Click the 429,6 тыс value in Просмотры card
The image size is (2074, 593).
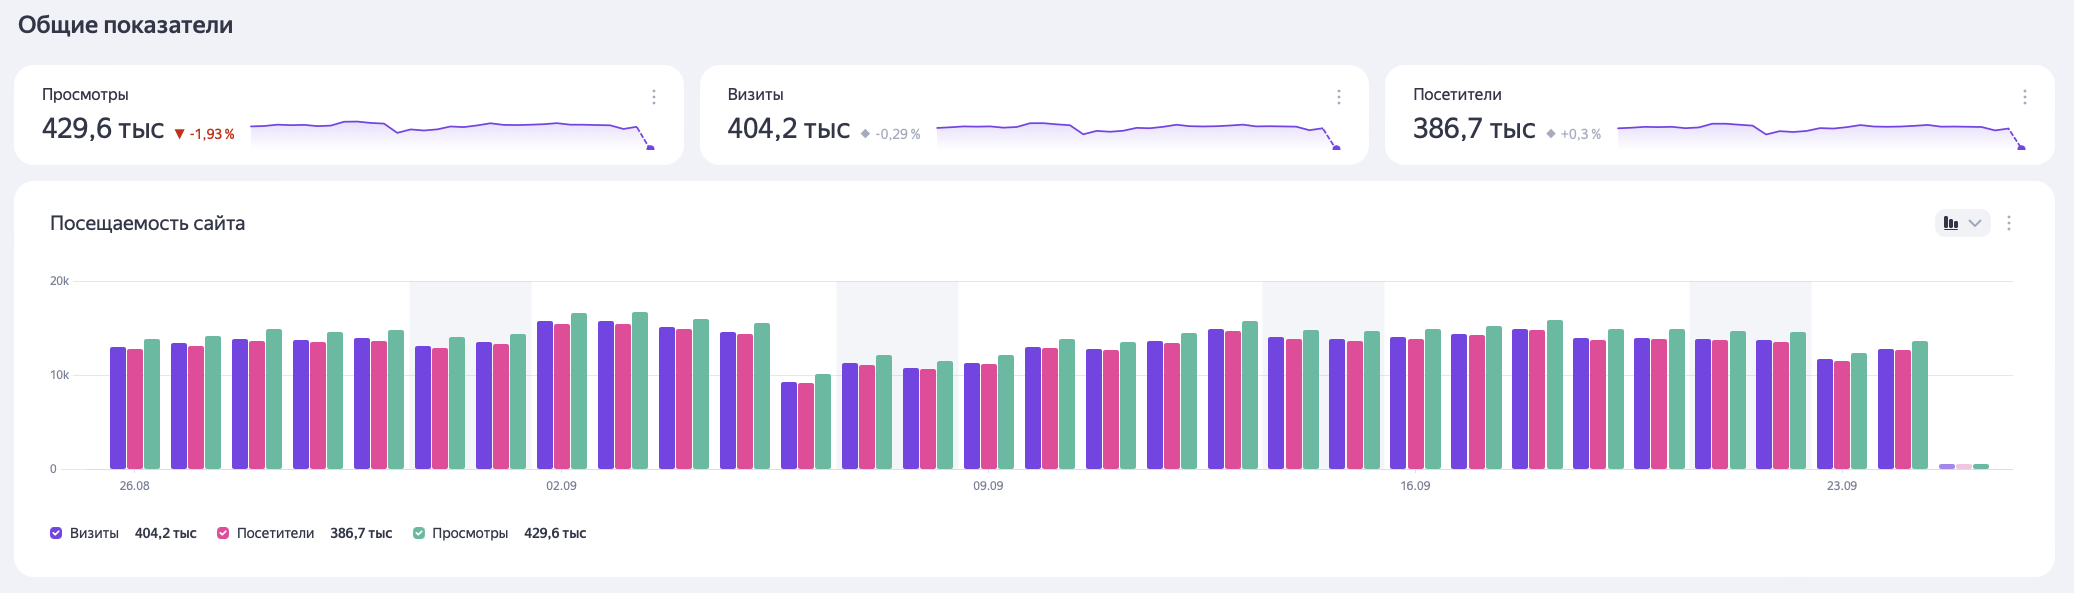(x=103, y=129)
